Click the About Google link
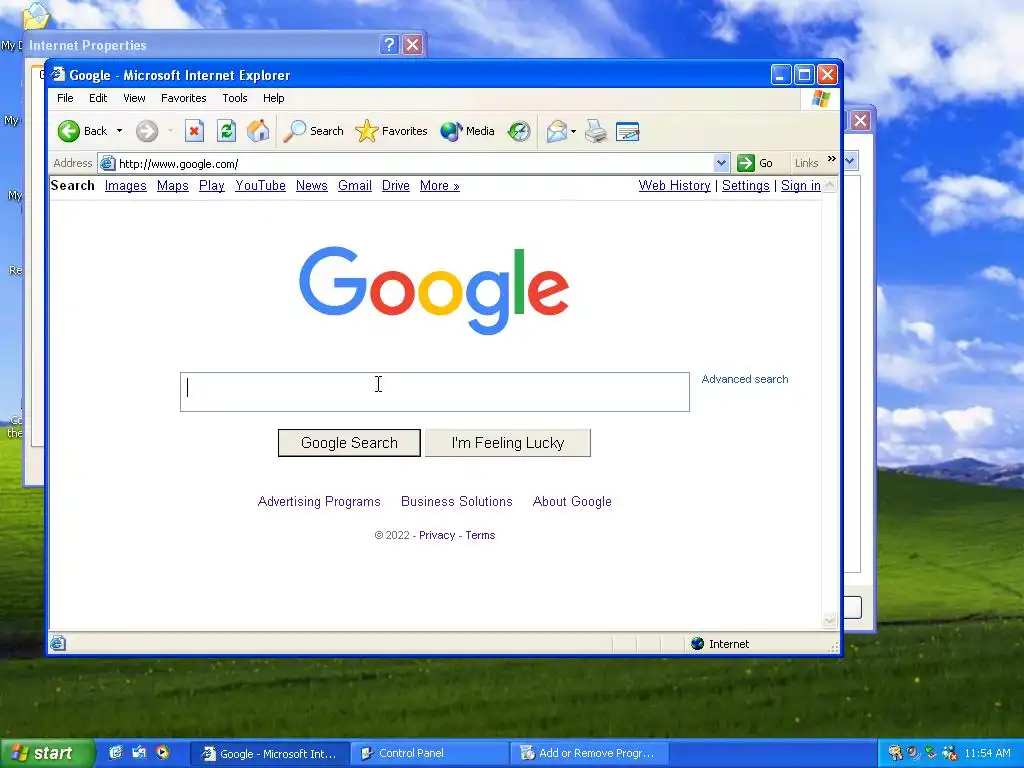This screenshot has height=768, width=1024. pos(572,502)
